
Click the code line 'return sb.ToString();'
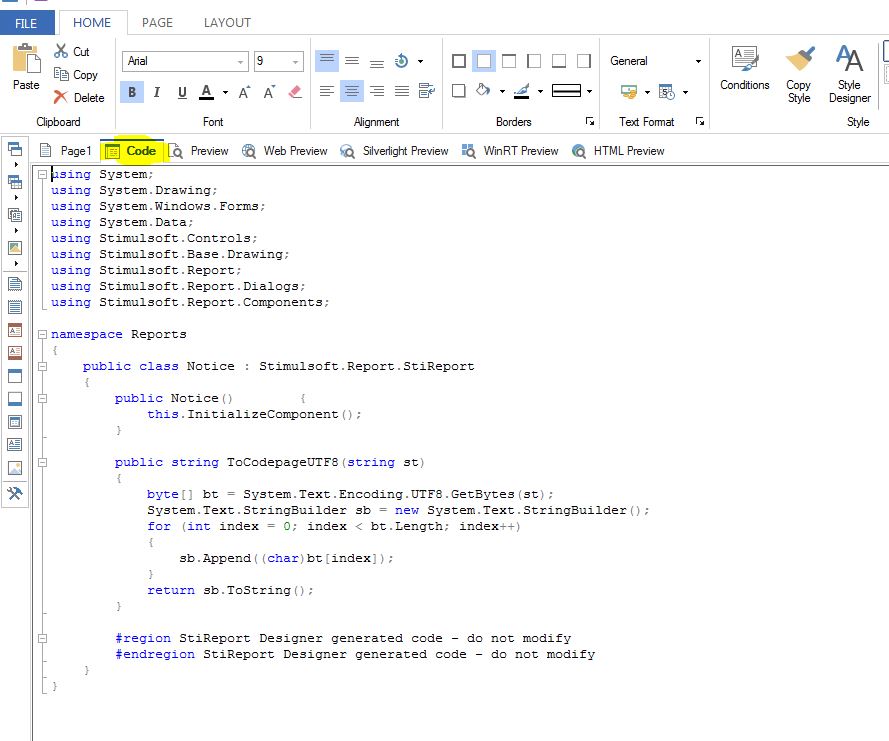(230, 590)
